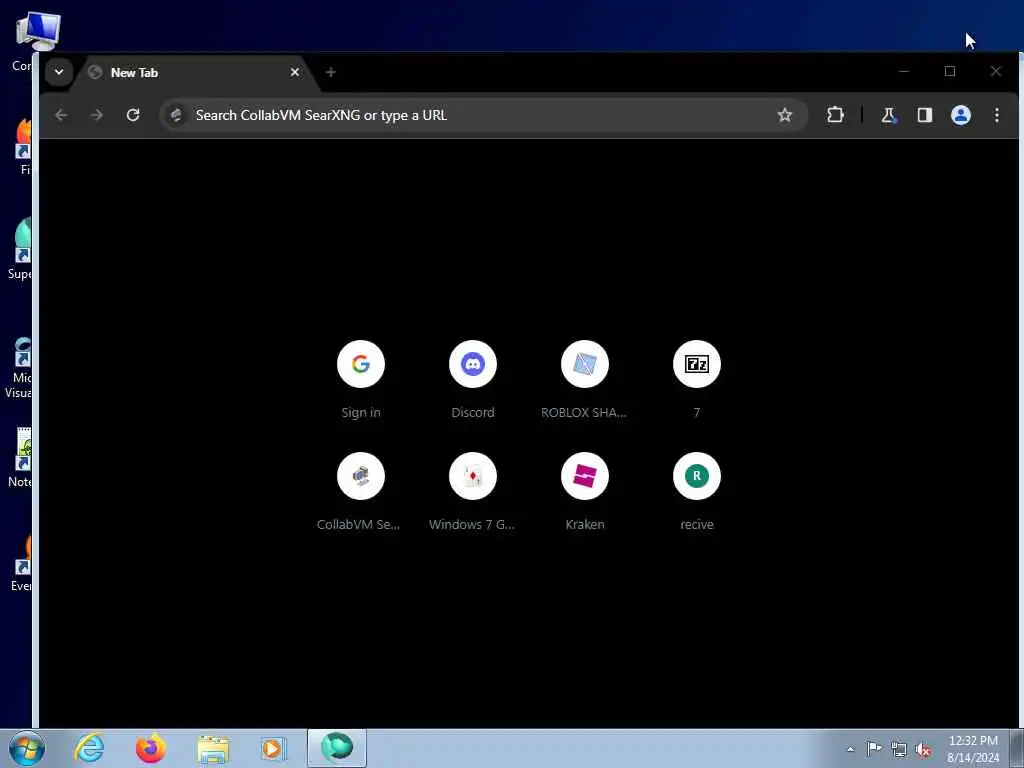This screenshot has width=1024, height=768.
Task: Open the three-dot browser menu
Action: [997, 115]
